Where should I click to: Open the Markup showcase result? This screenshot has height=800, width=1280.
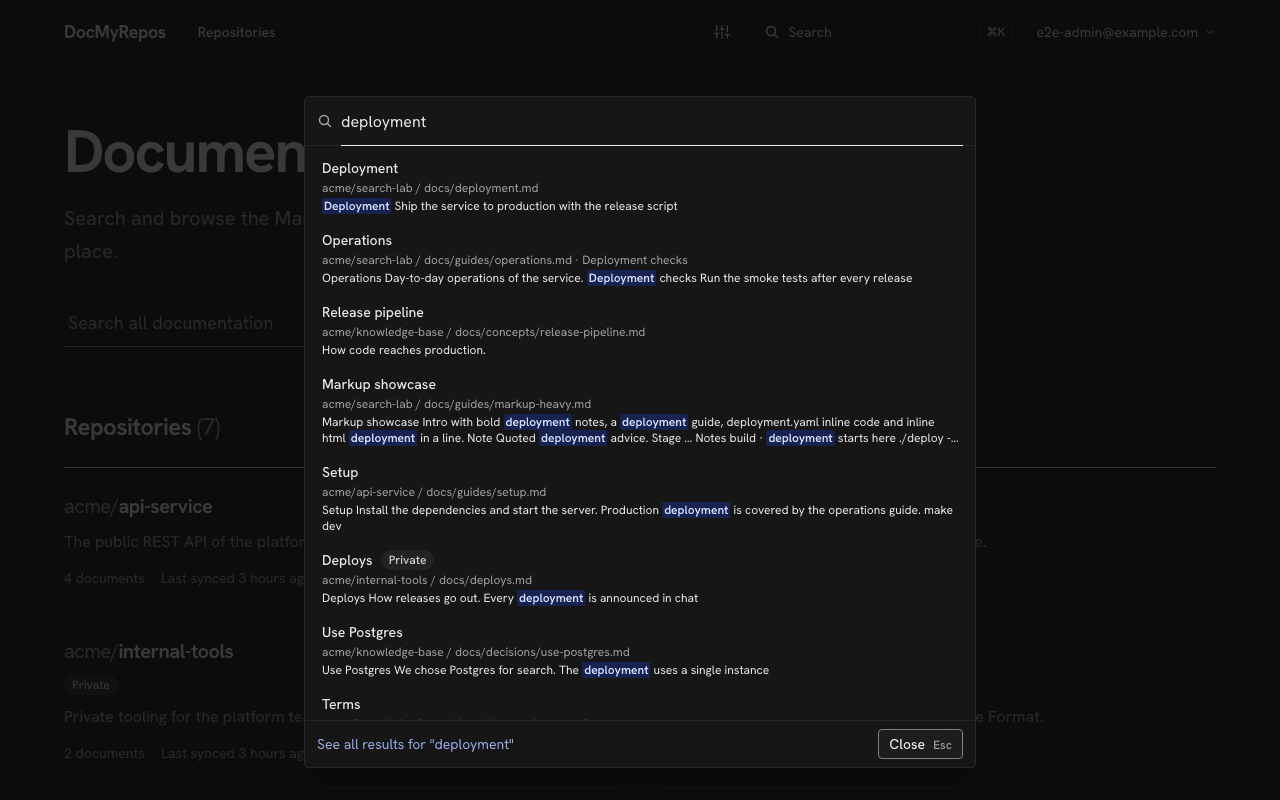[640, 411]
